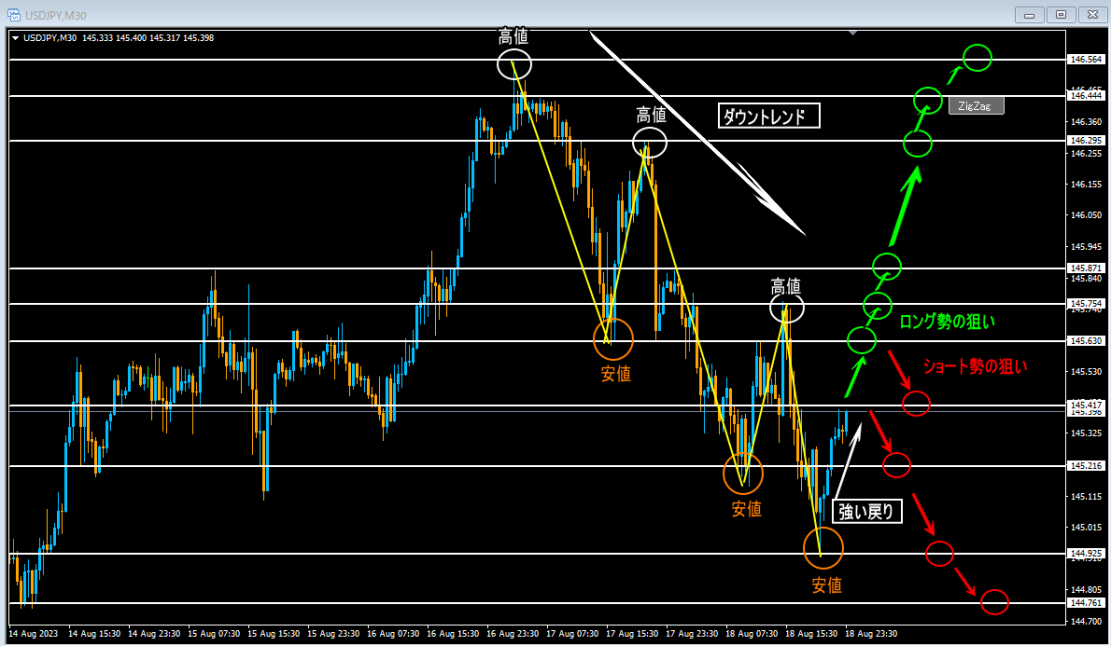Viewport: 1111px width, 646px height.
Task: Click the ZigZag tooltip label
Action: [974, 105]
